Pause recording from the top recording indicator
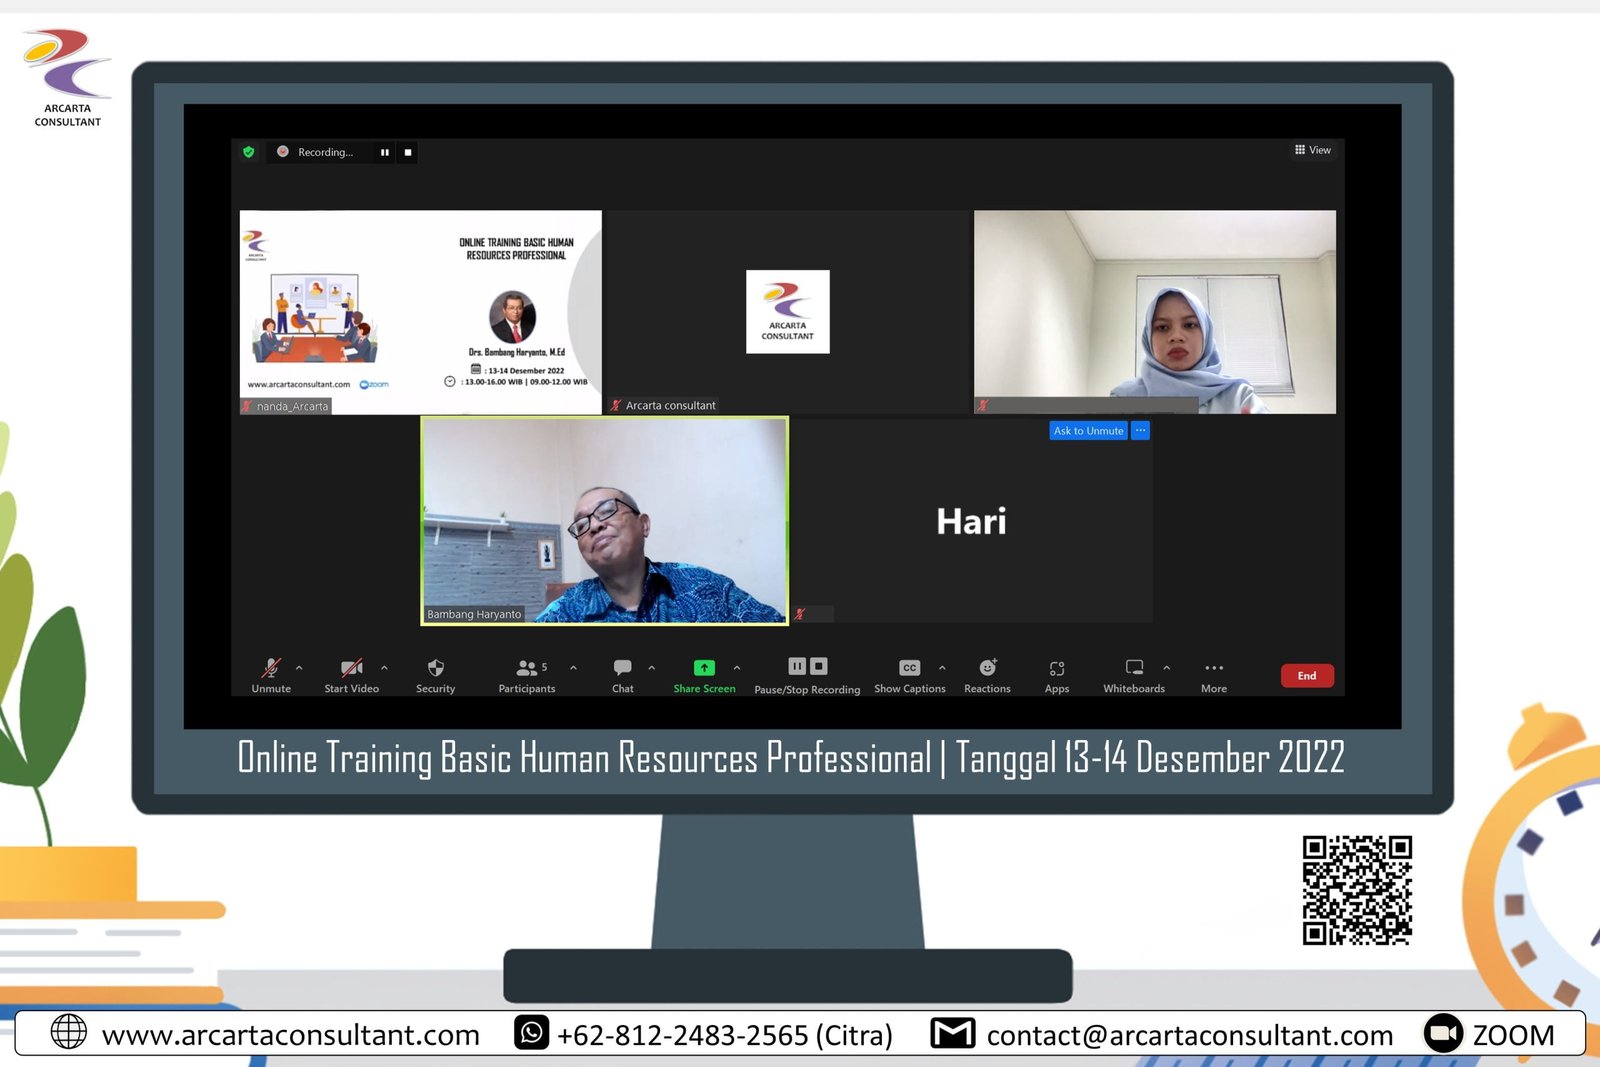This screenshot has width=1600, height=1067. (x=384, y=152)
